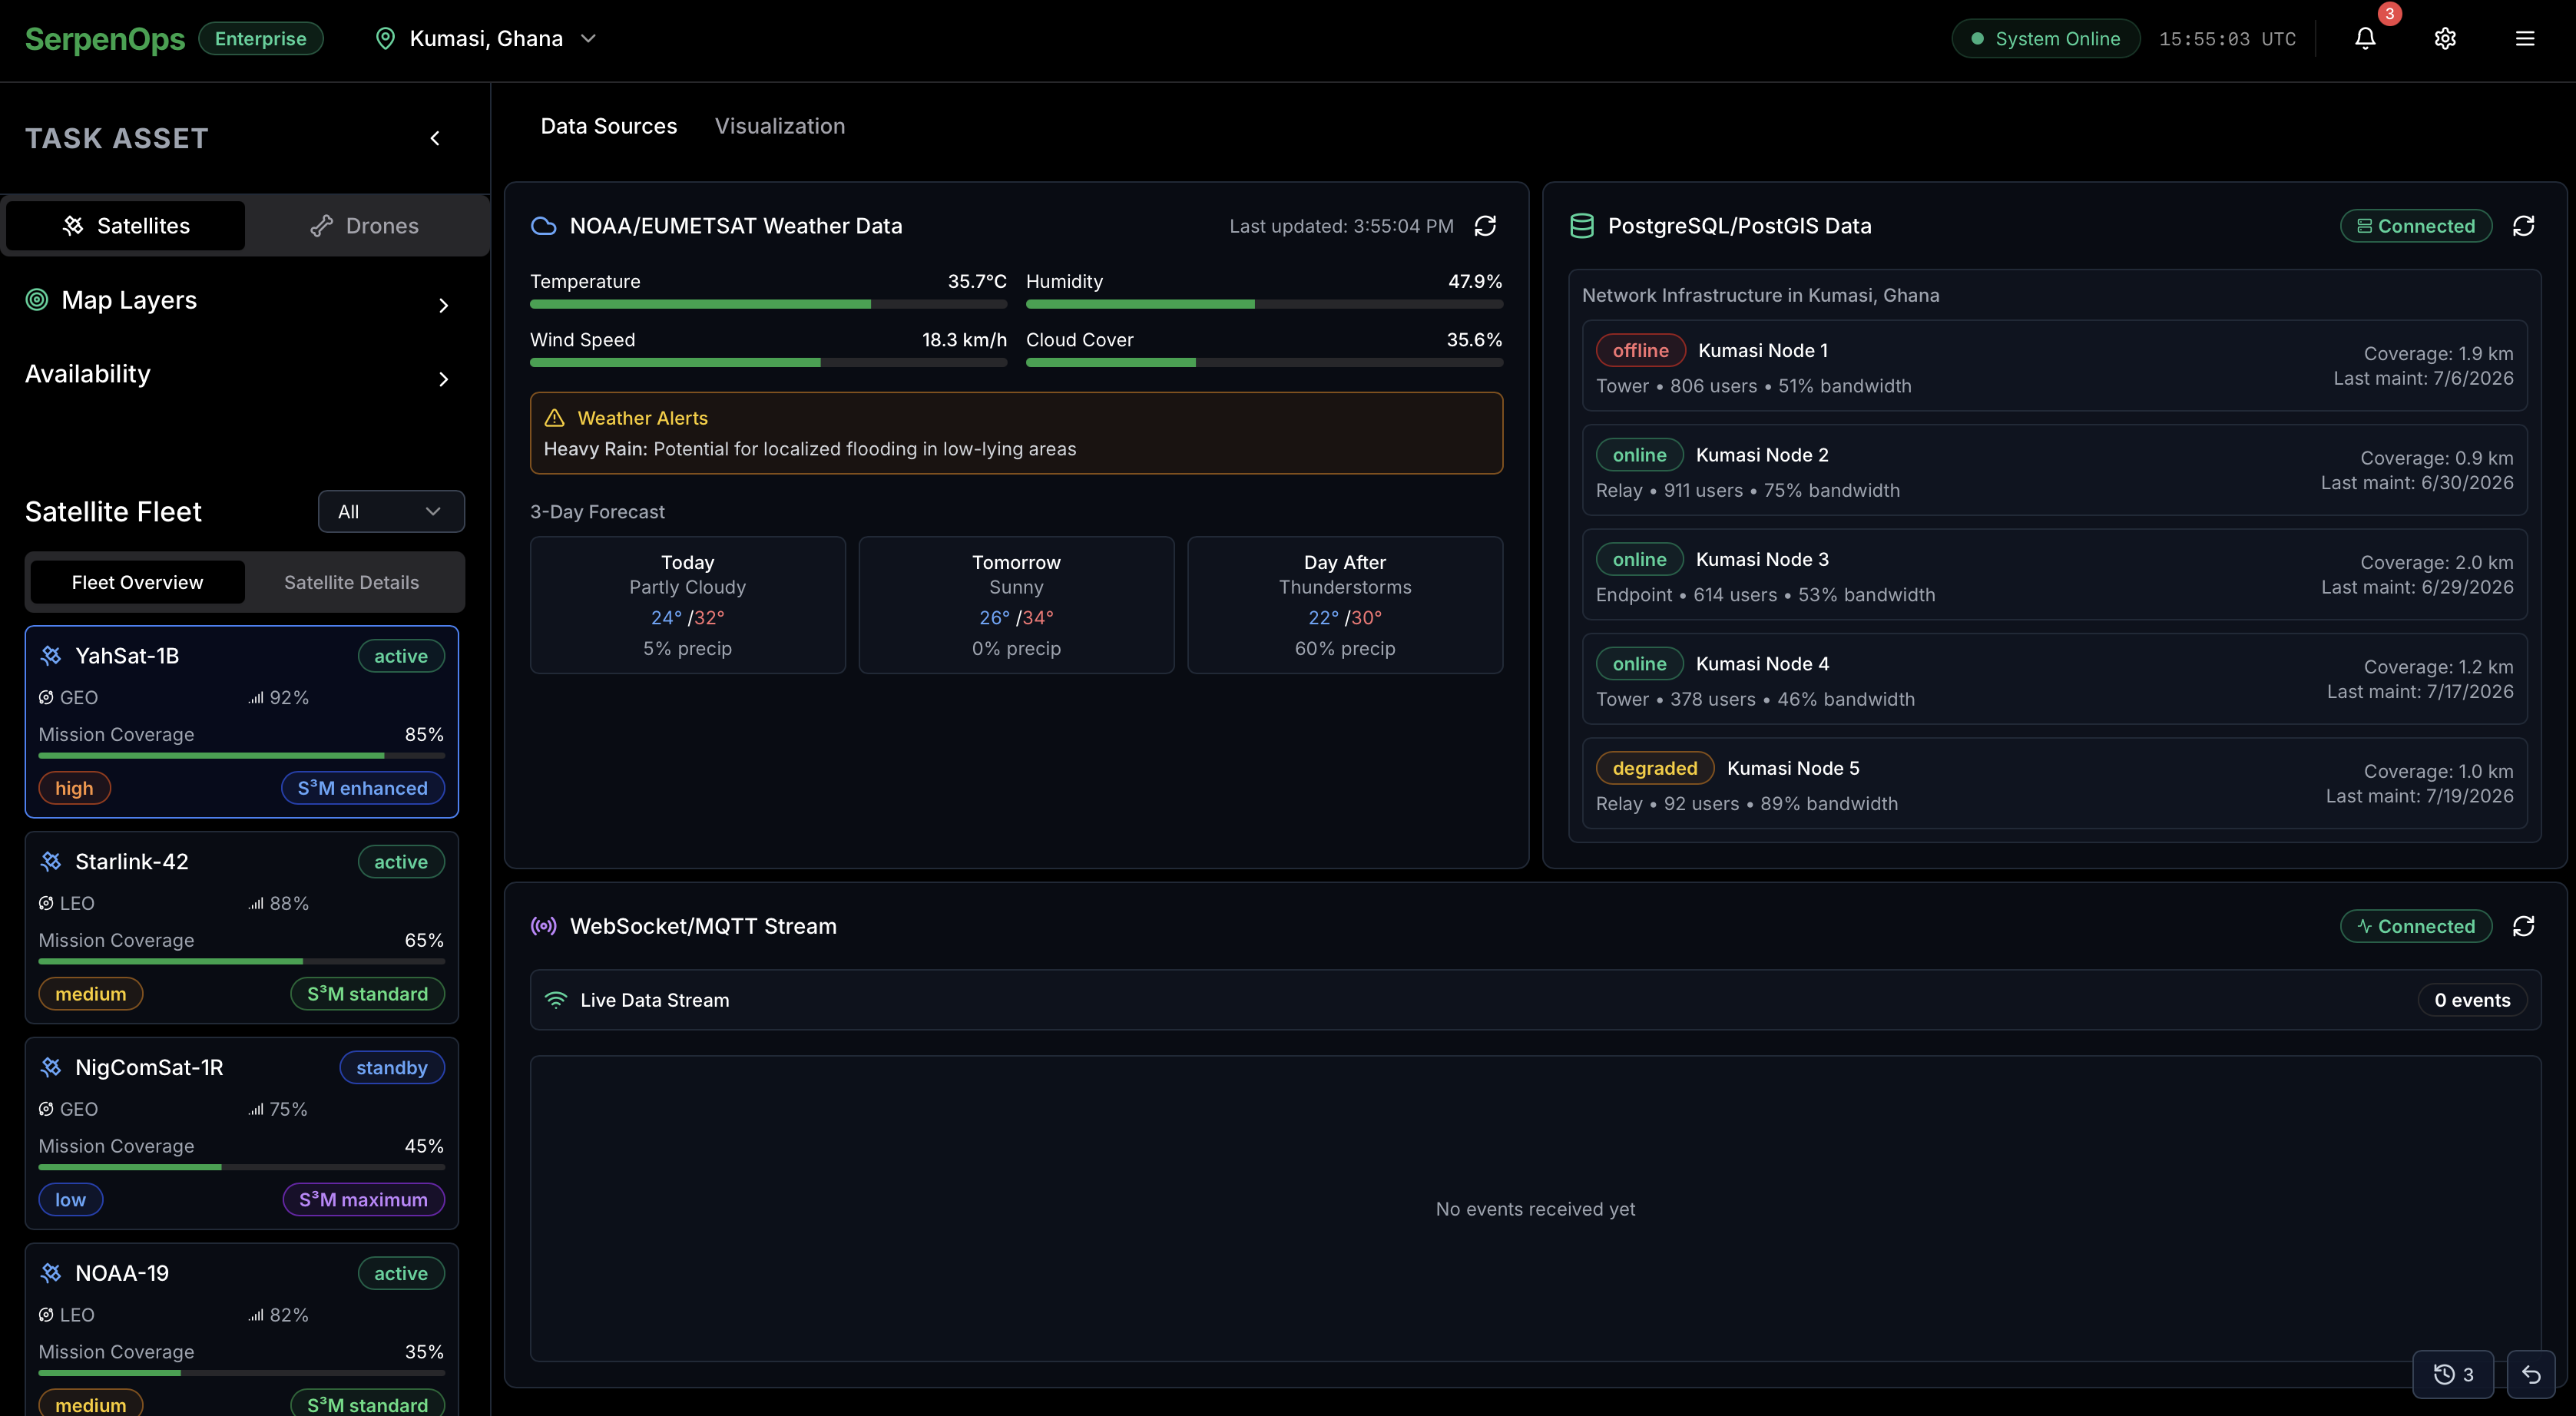The width and height of the screenshot is (2576, 1416).
Task: Open the Visualization tab
Action: (780, 126)
